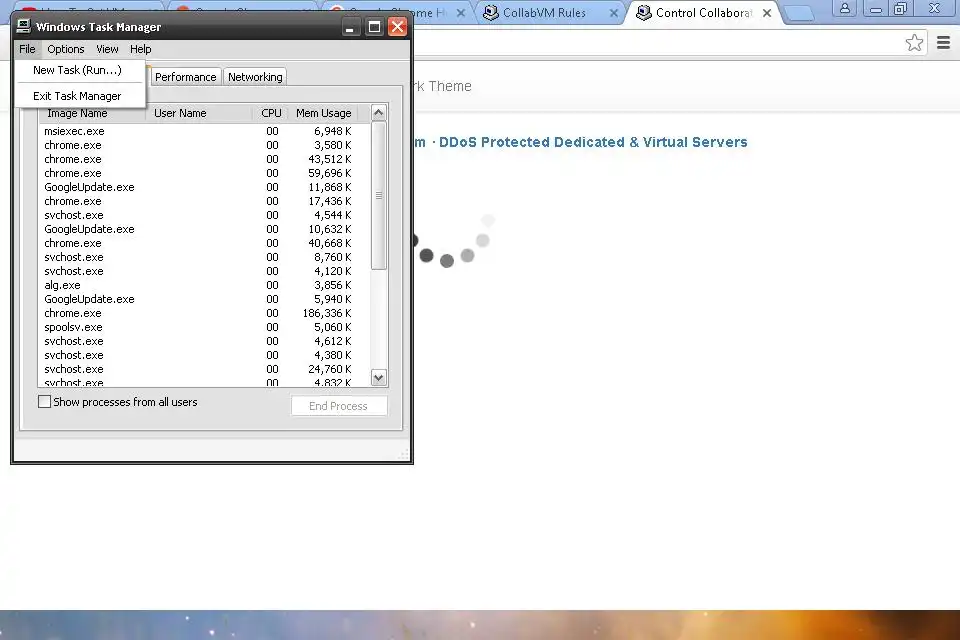Image resolution: width=960 pixels, height=640 pixels.
Task: Open the Options menu
Action: click(x=66, y=49)
